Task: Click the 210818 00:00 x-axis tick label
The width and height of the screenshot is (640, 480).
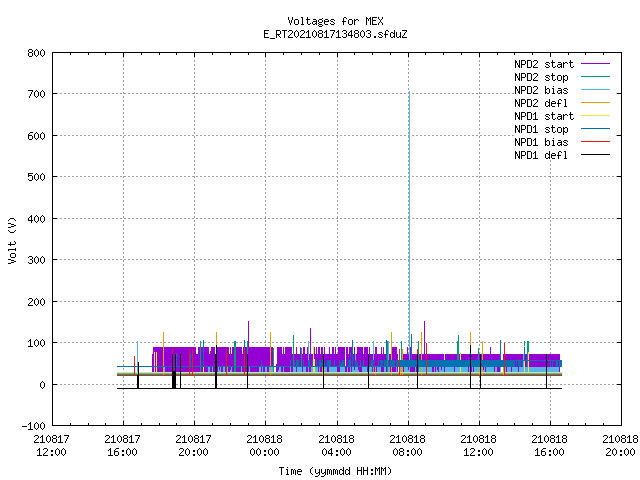Action: pos(264,446)
